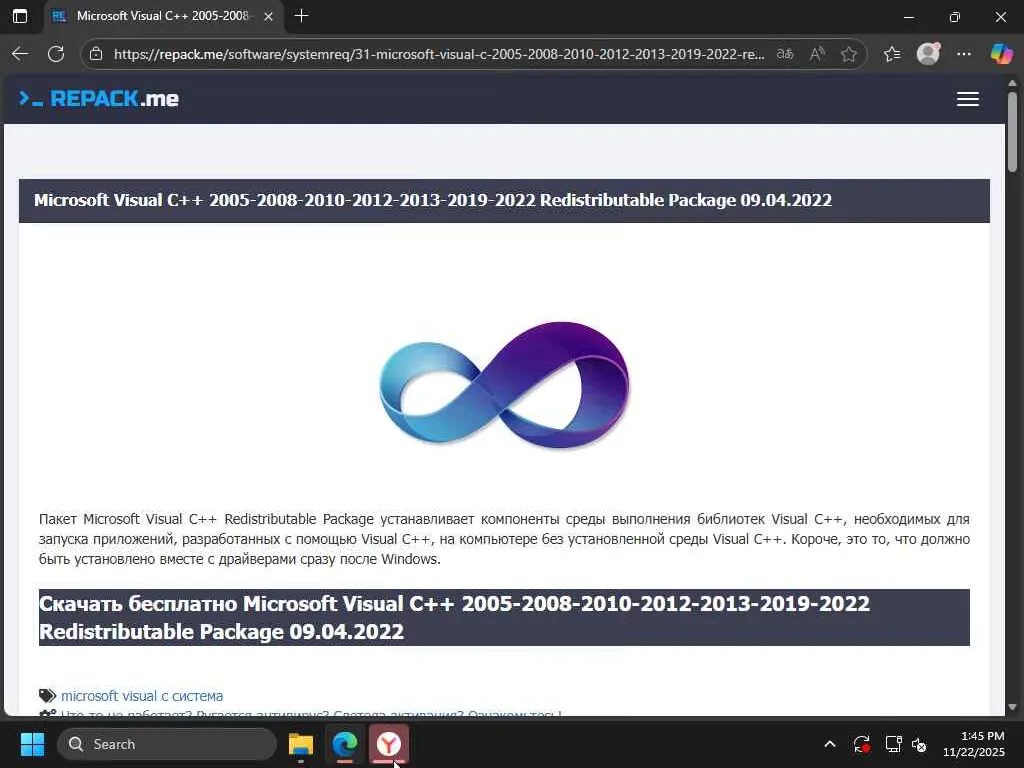Open Microsoft Edge taskbar icon
The height and width of the screenshot is (768, 1024).
[x=345, y=744]
